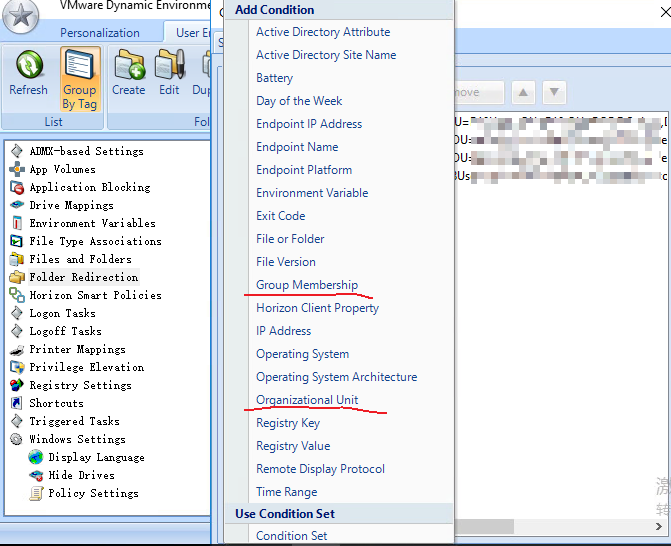Select the Environment Variables icon

(17, 223)
